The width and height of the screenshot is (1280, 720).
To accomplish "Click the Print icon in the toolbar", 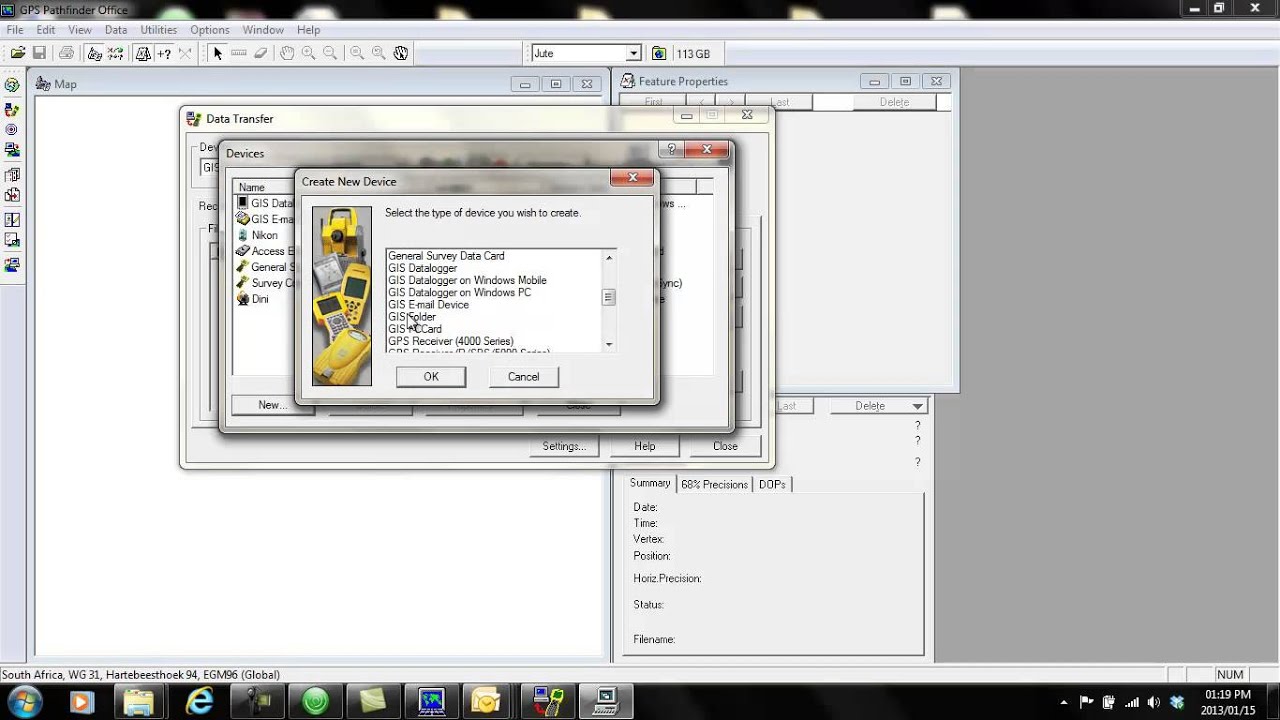I will tap(67, 53).
